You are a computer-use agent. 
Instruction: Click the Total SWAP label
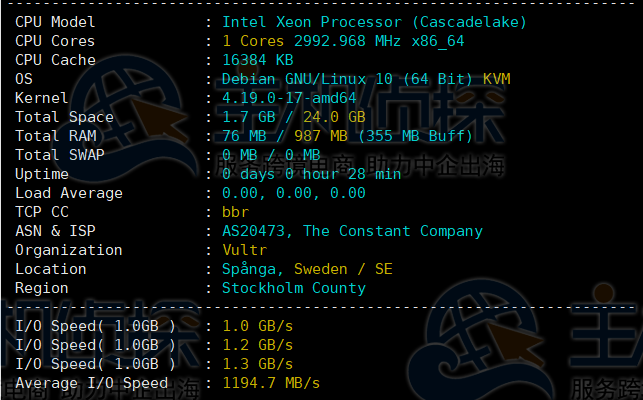(x=60, y=155)
